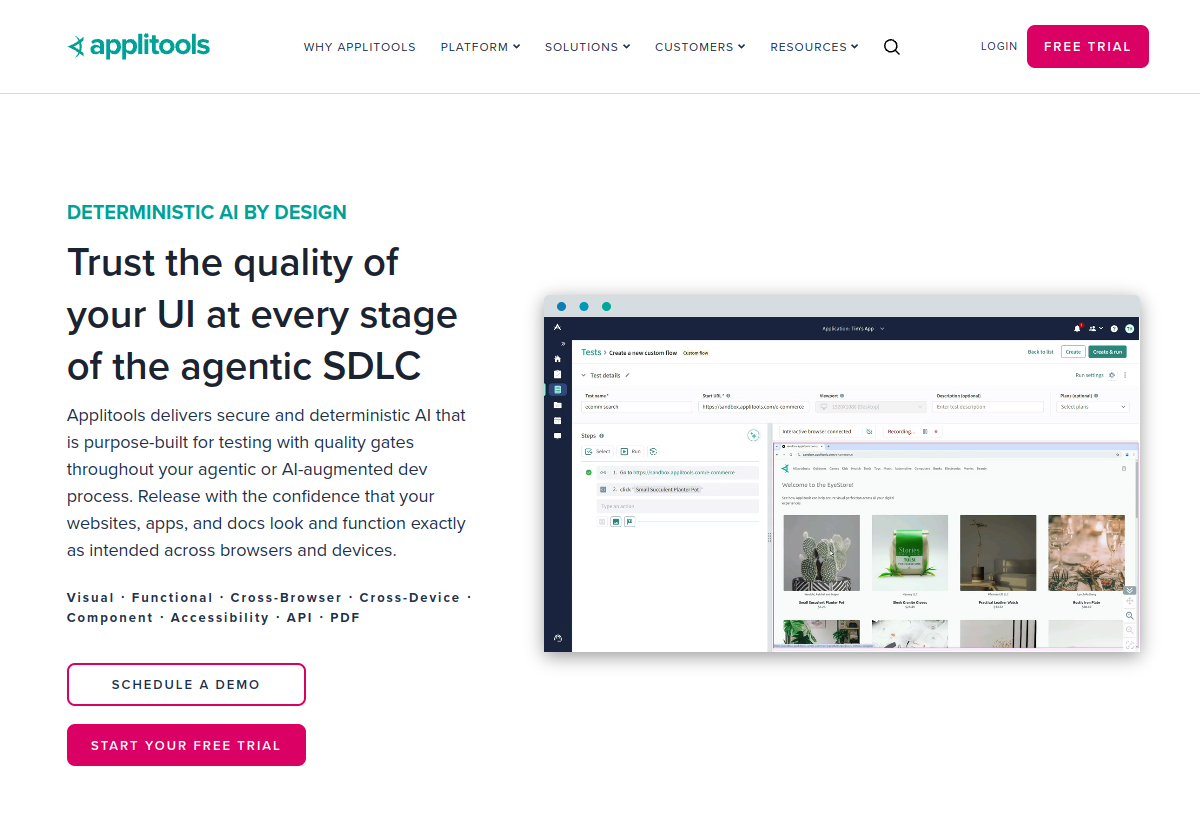
Task: Click the Small Succulent Planter Pot thumbnail
Action: click(822, 552)
